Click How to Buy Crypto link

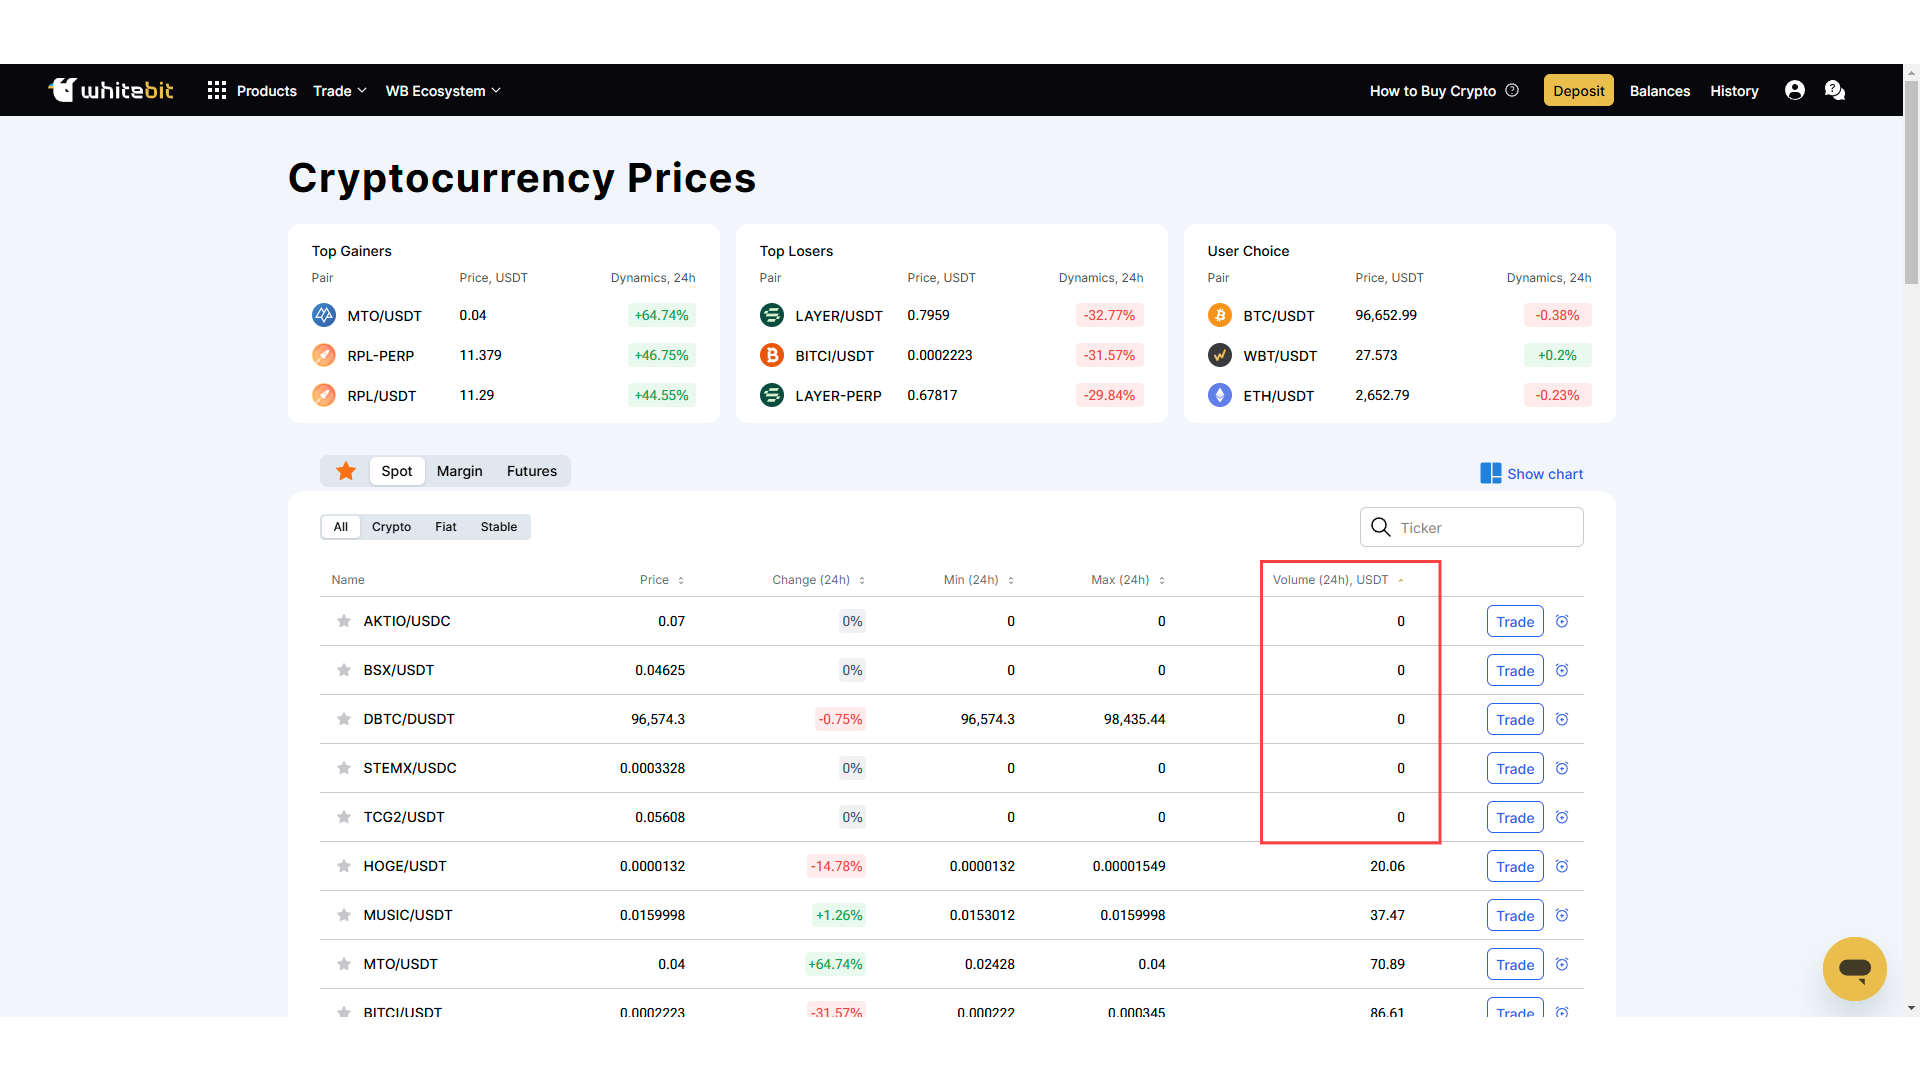coord(1433,91)
